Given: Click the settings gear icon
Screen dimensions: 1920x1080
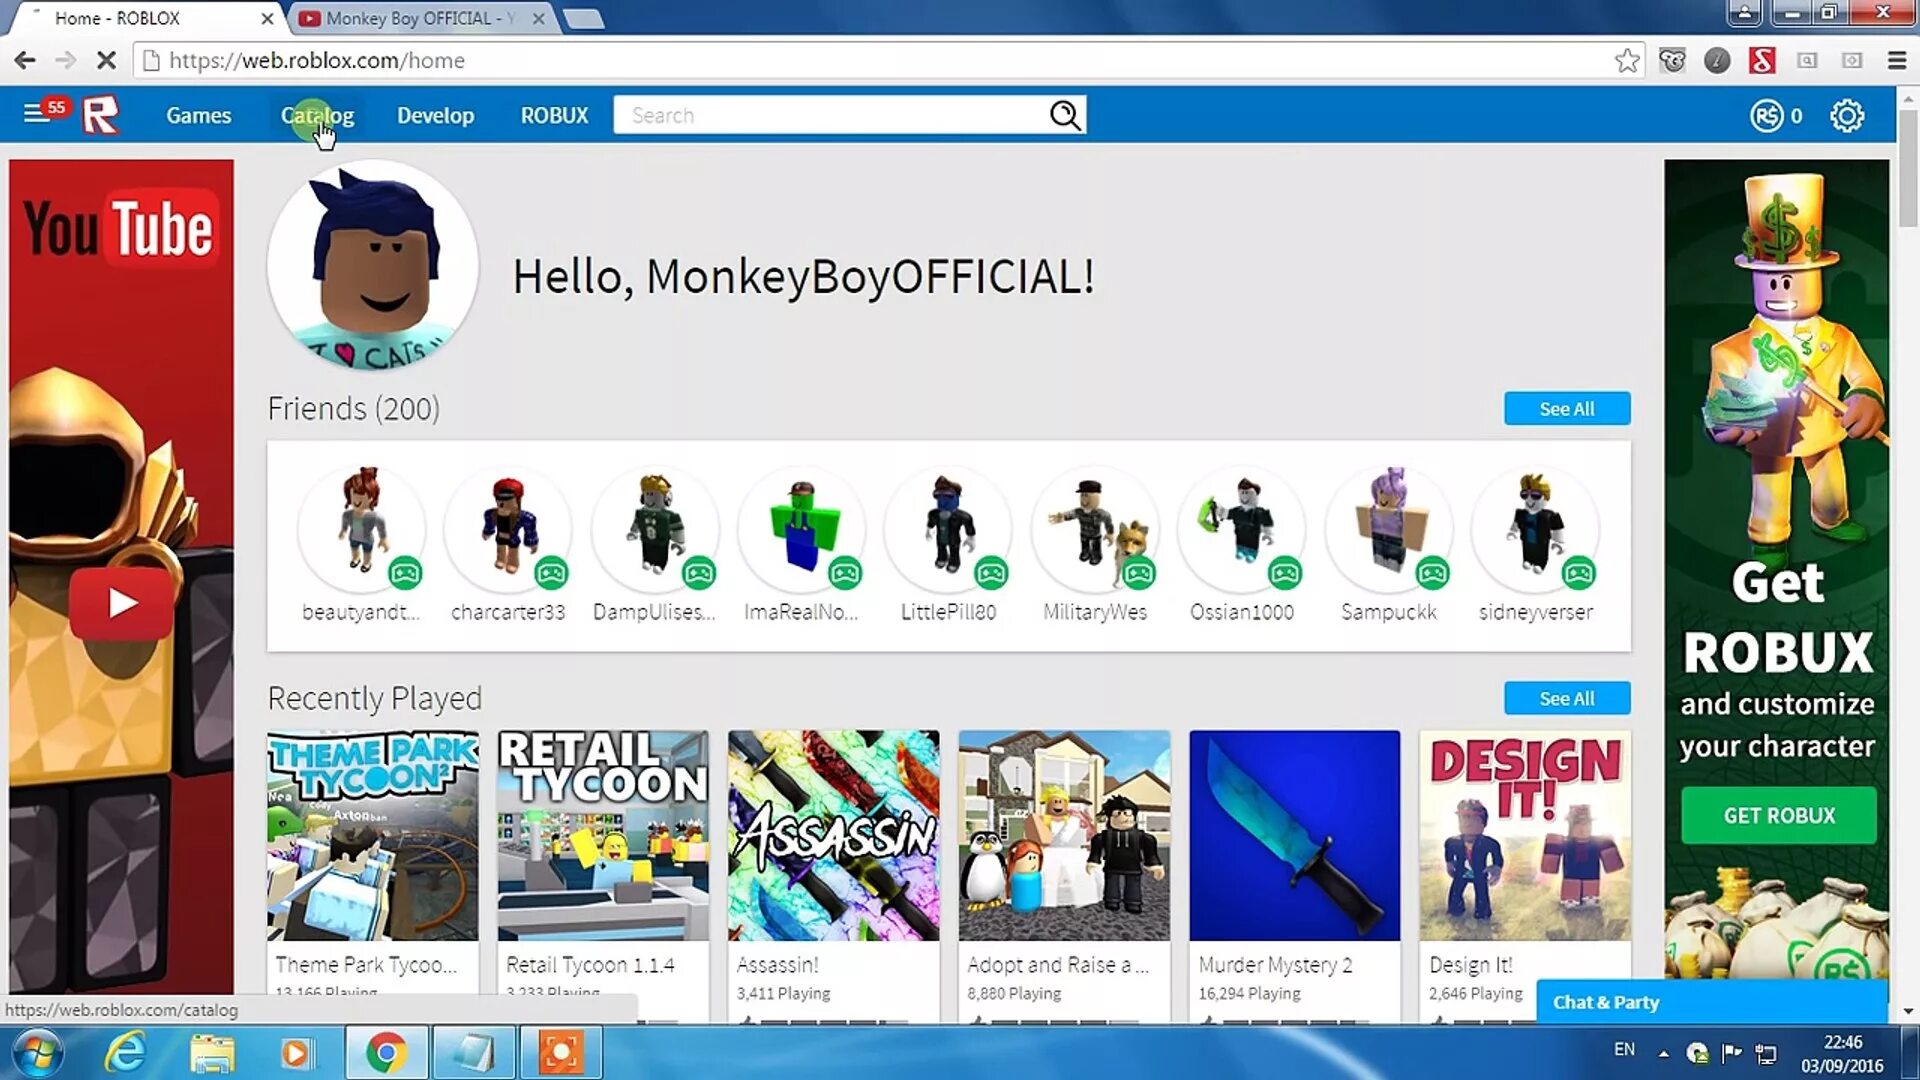Looking at the screenshot, I should [1846, 115].
